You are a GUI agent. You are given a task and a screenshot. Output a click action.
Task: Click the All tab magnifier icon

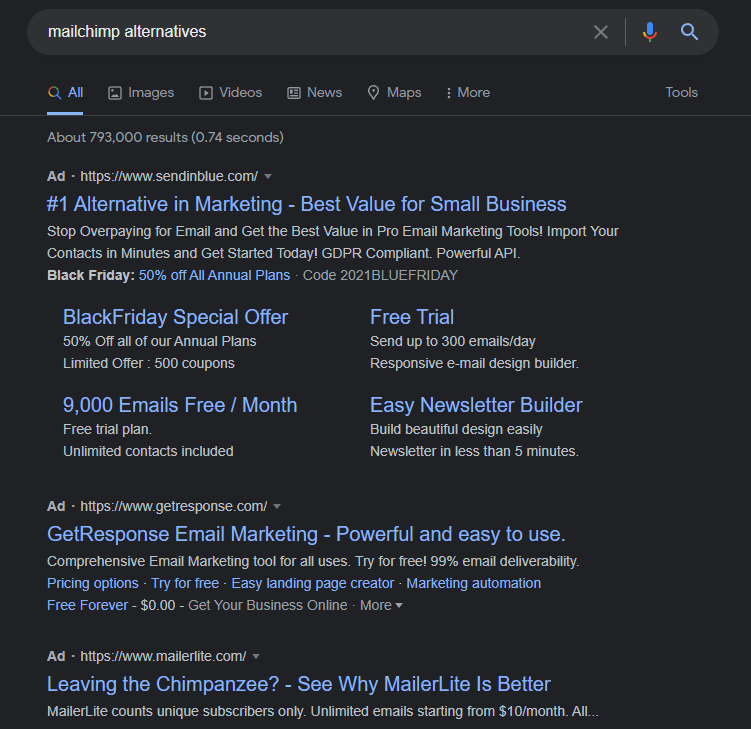pos(55,92)
